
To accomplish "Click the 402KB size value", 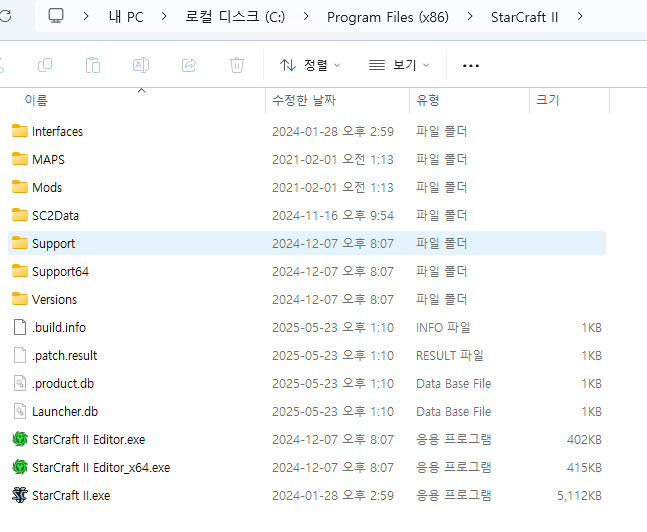I will coord(584,440).
